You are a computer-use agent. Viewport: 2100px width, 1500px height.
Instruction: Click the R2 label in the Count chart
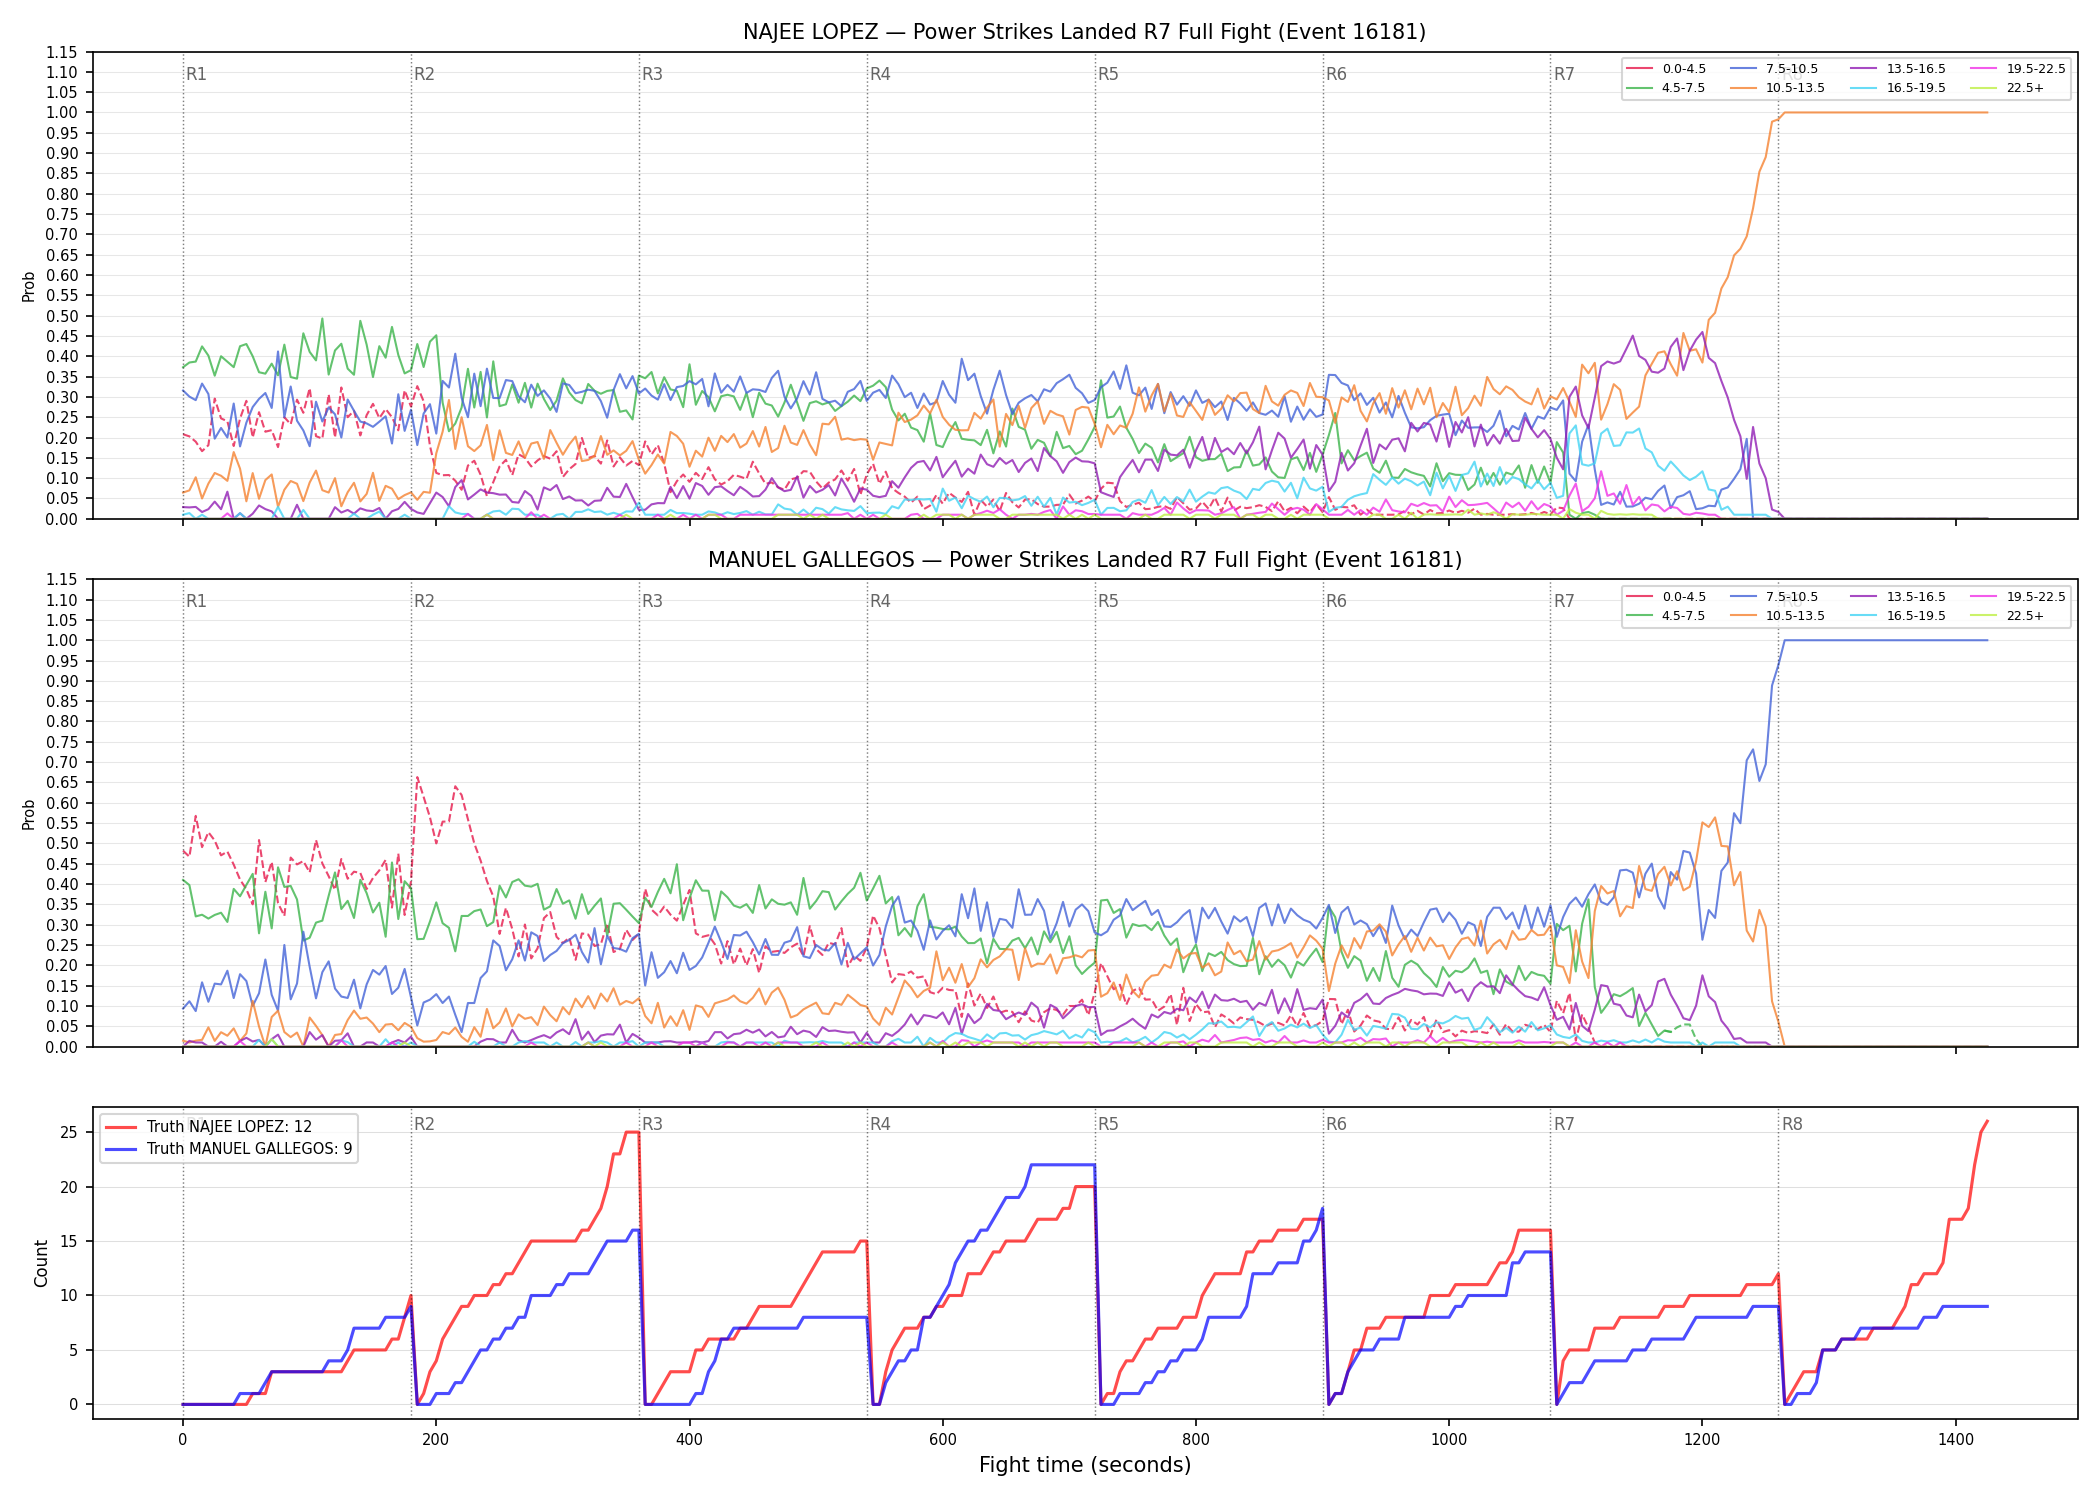point(424,1124)
